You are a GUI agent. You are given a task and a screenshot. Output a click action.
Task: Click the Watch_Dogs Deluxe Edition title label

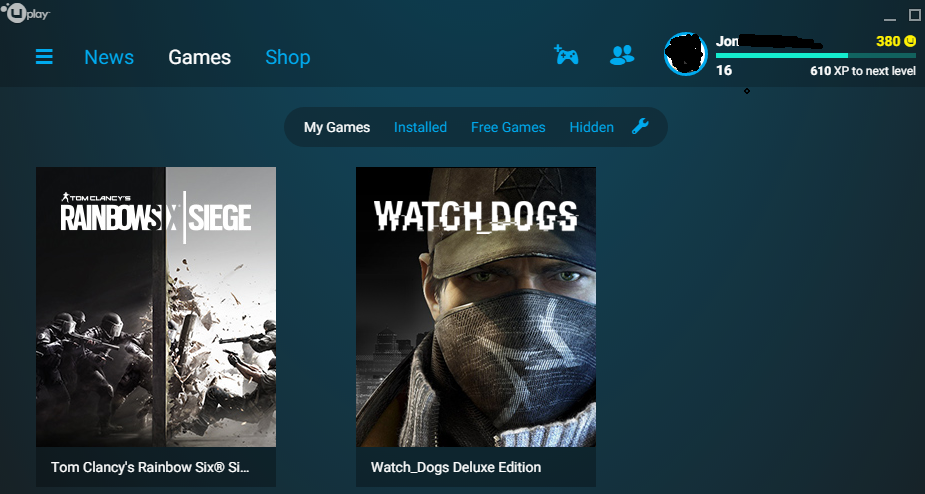coord(455,467)
